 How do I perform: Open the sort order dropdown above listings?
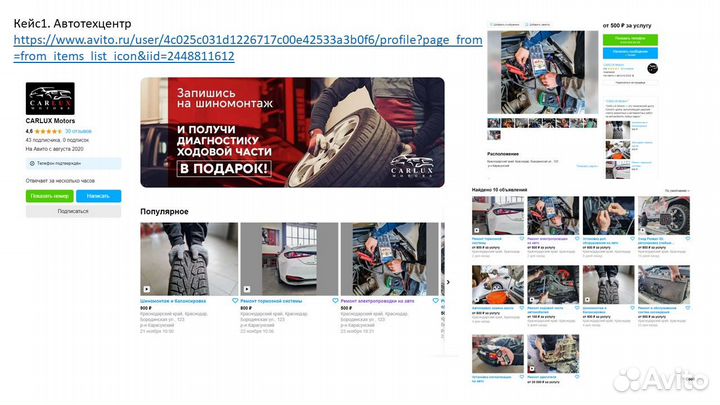tap(677, 189)
